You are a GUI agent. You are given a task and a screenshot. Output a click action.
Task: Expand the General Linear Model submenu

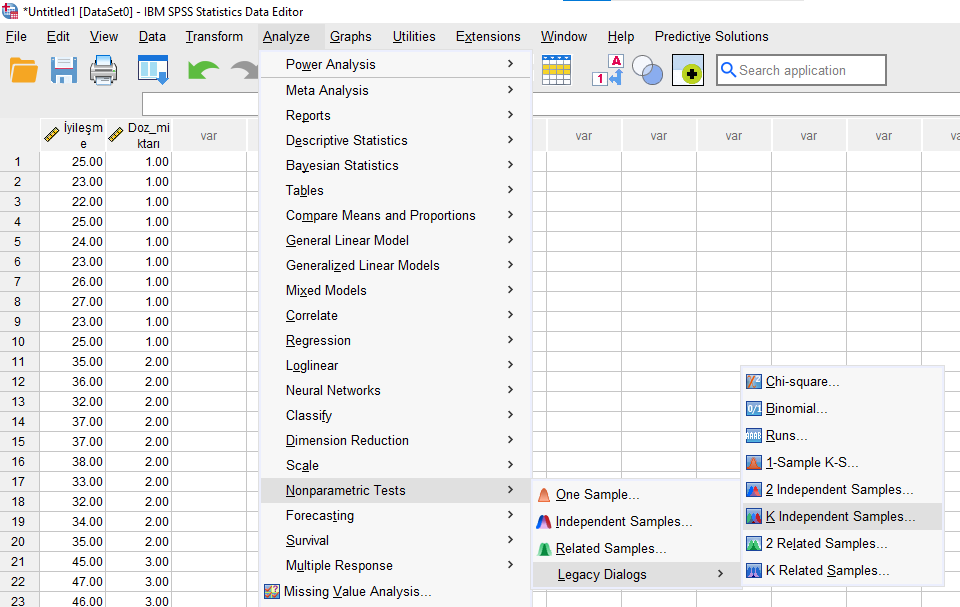click(x=510, y=240)
